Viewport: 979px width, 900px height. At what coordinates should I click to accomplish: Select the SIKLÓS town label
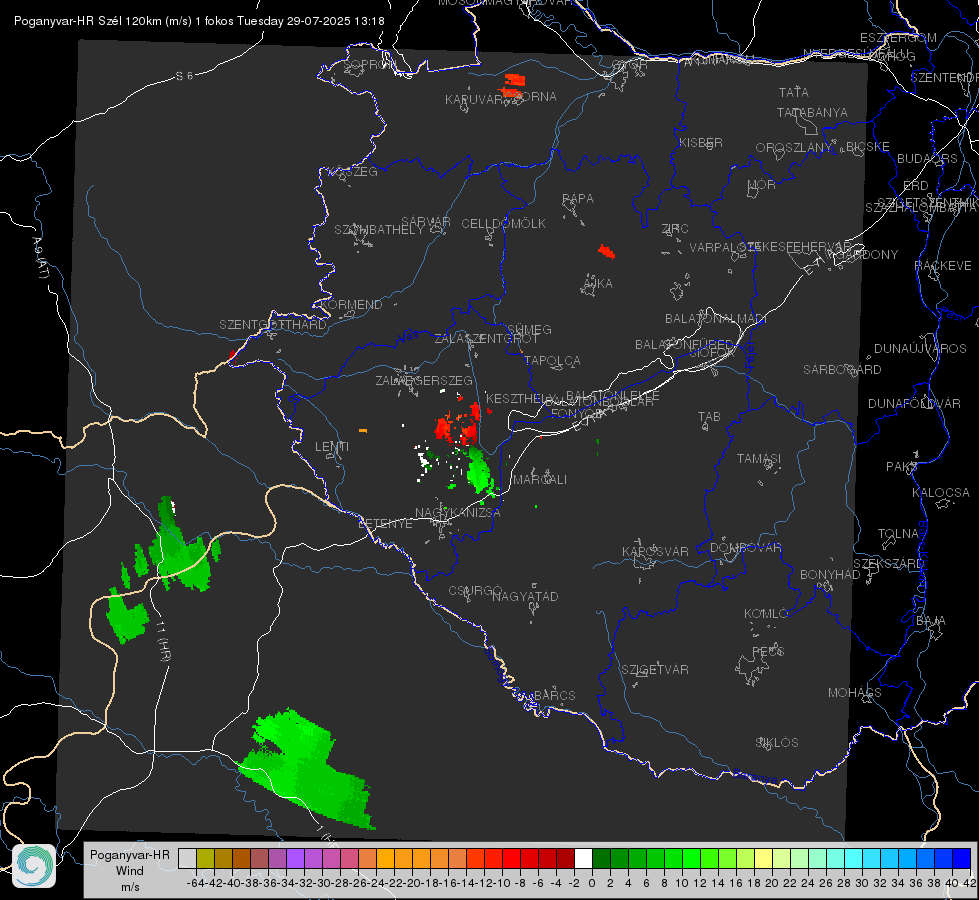point(777,743)
